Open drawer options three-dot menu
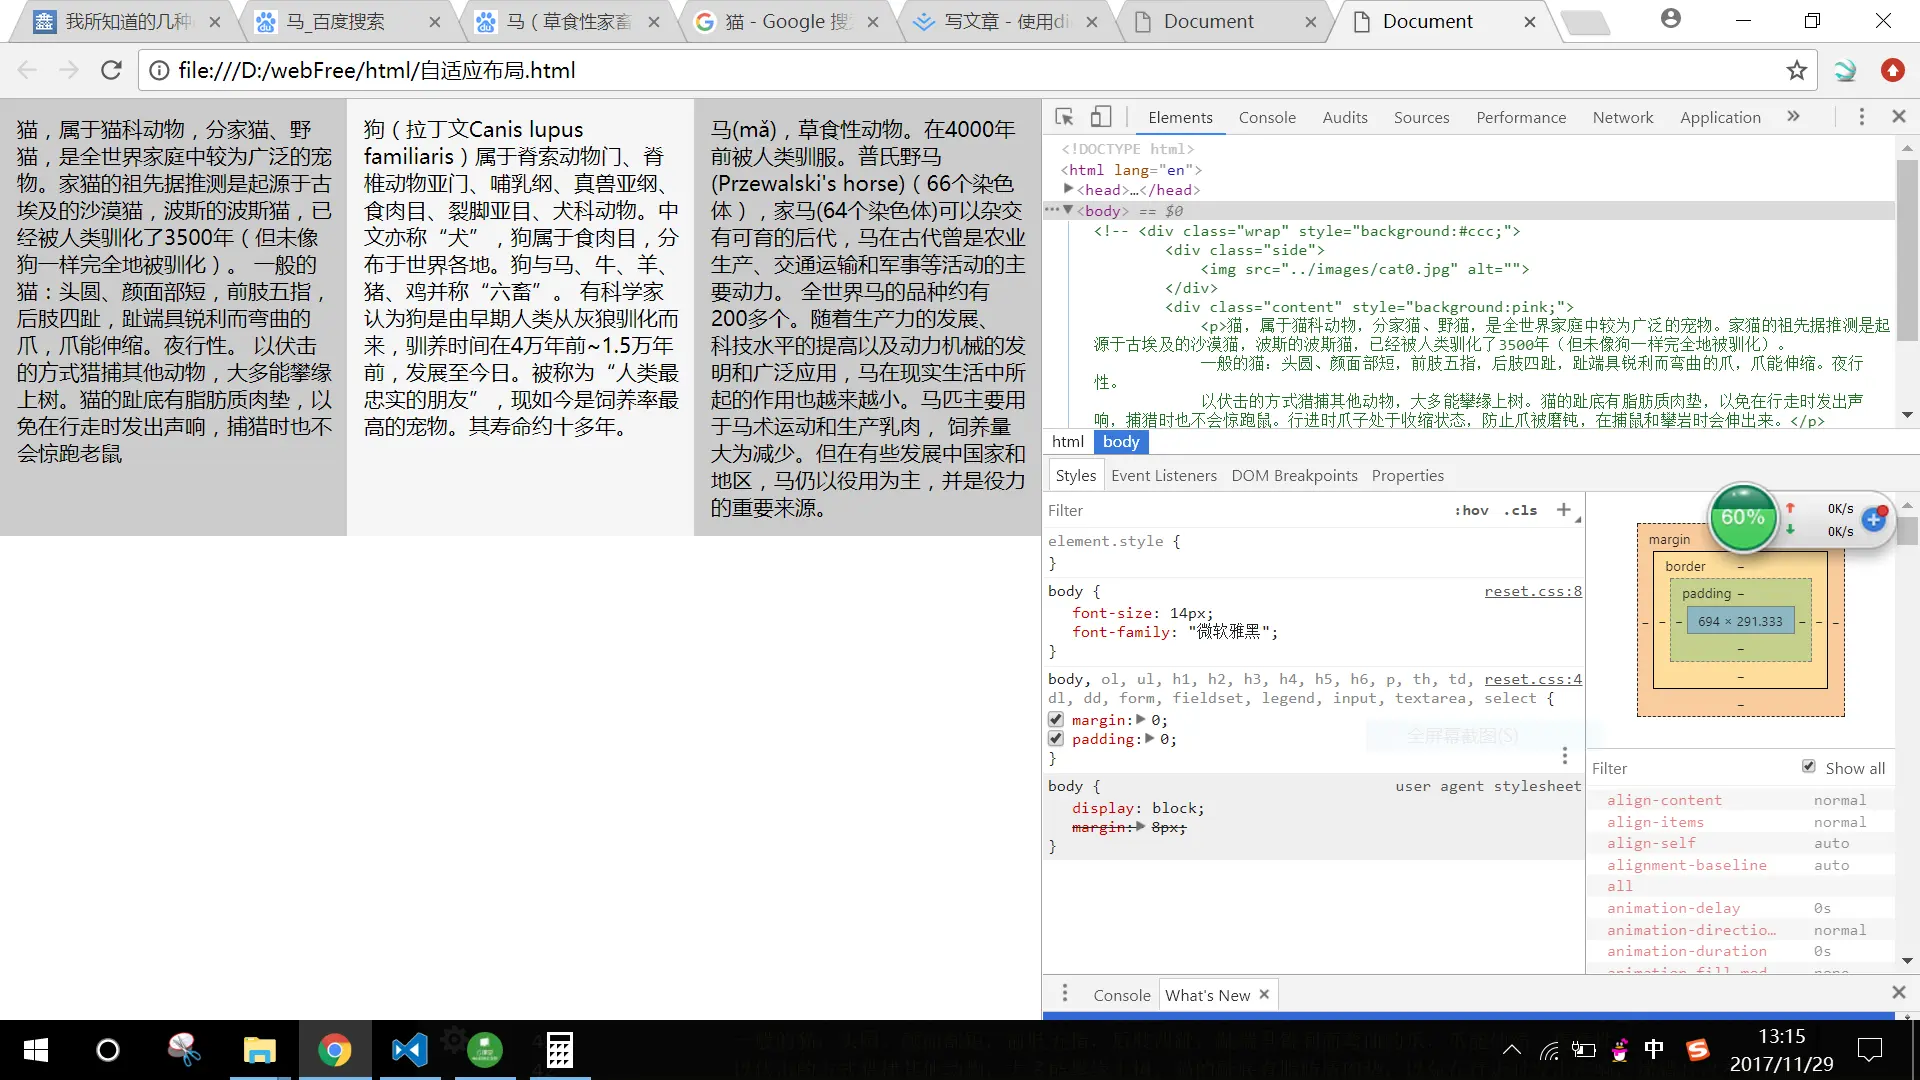Viewport: 1920px width, 1080px height. point(1065,993)
